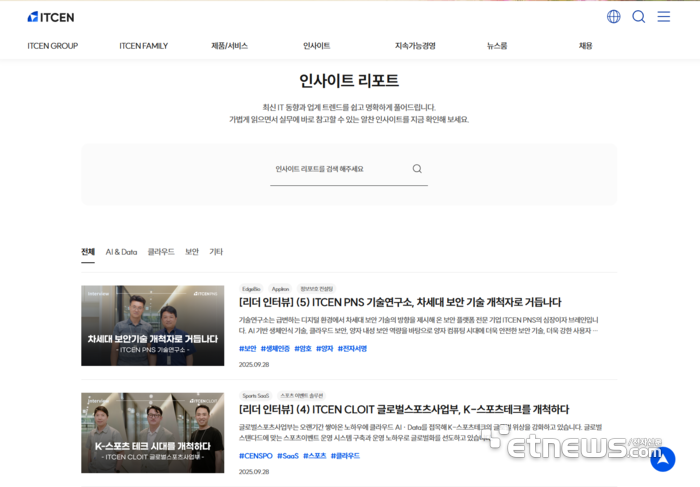The width and height of the screenshot is (700, 487).
Task: Select the 전체 category tab
Action: (x=88, y=252)
